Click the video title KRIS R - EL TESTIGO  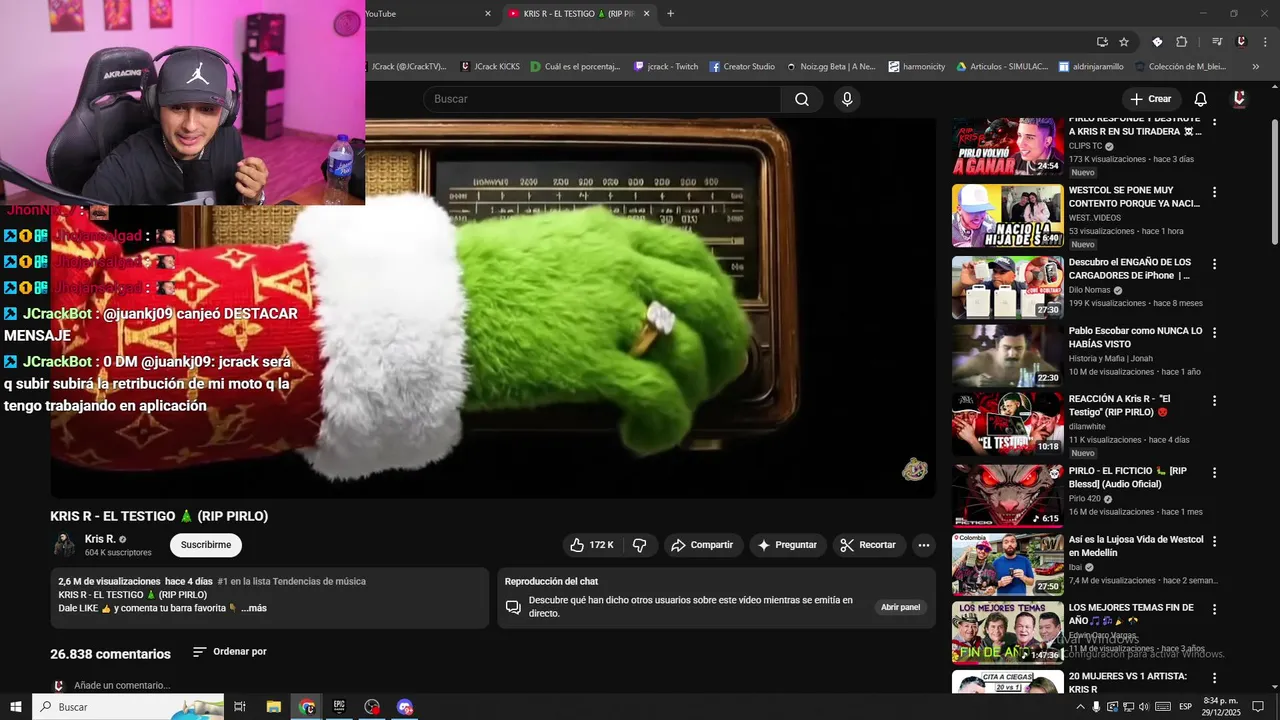tap(159, 516)
